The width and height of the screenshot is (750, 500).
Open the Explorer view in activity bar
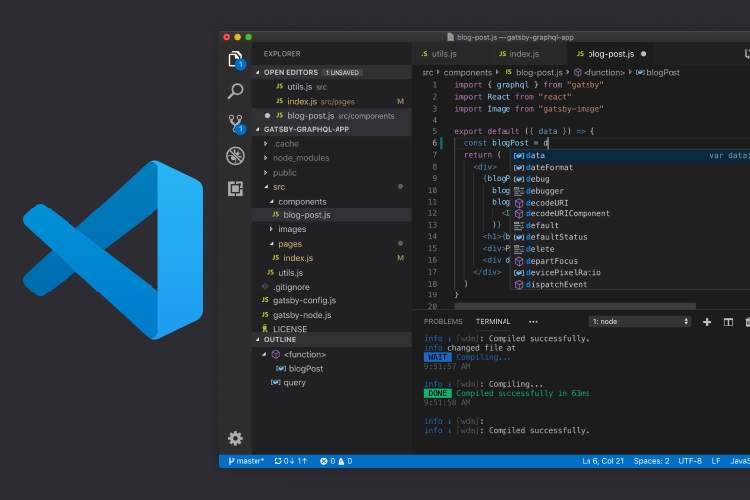pyautogui.click(x=235, y=59)
